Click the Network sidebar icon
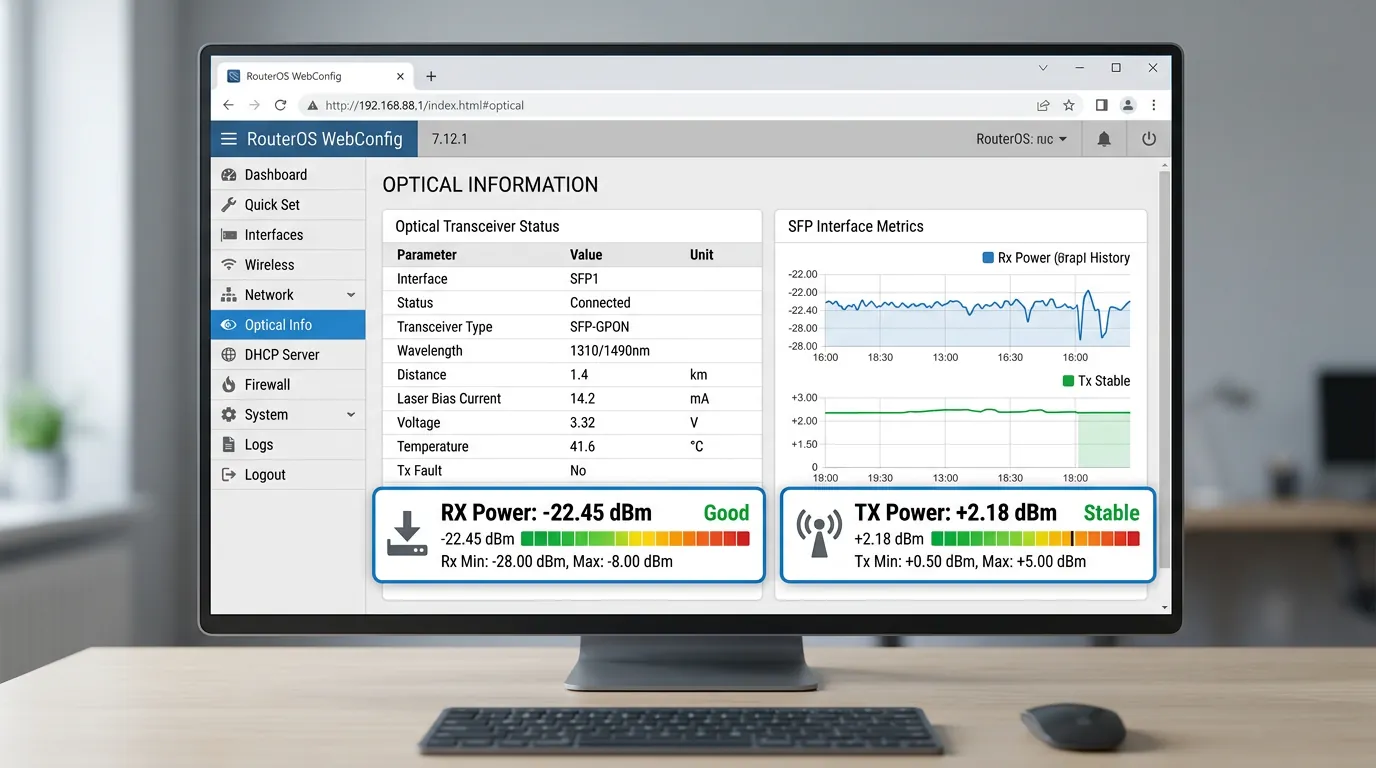This screenshot has width=1376, height=768. [x=229, y=295]
